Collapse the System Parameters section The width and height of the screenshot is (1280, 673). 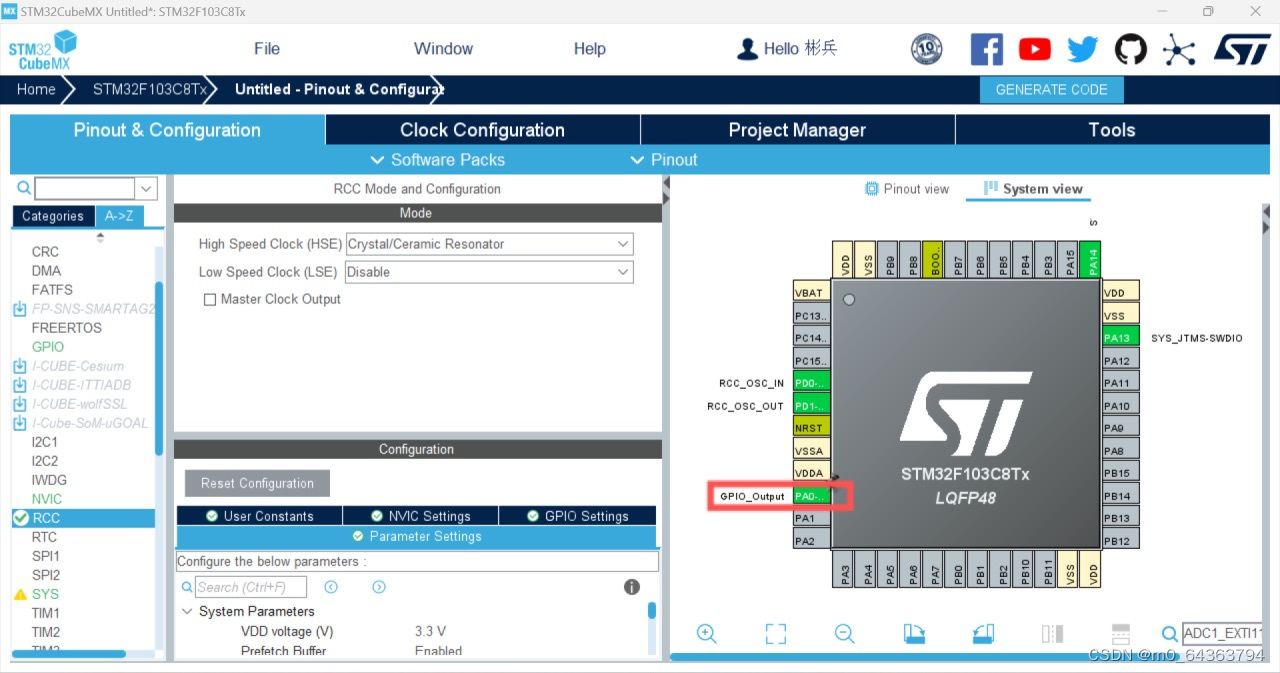click(x=188, y=611)
